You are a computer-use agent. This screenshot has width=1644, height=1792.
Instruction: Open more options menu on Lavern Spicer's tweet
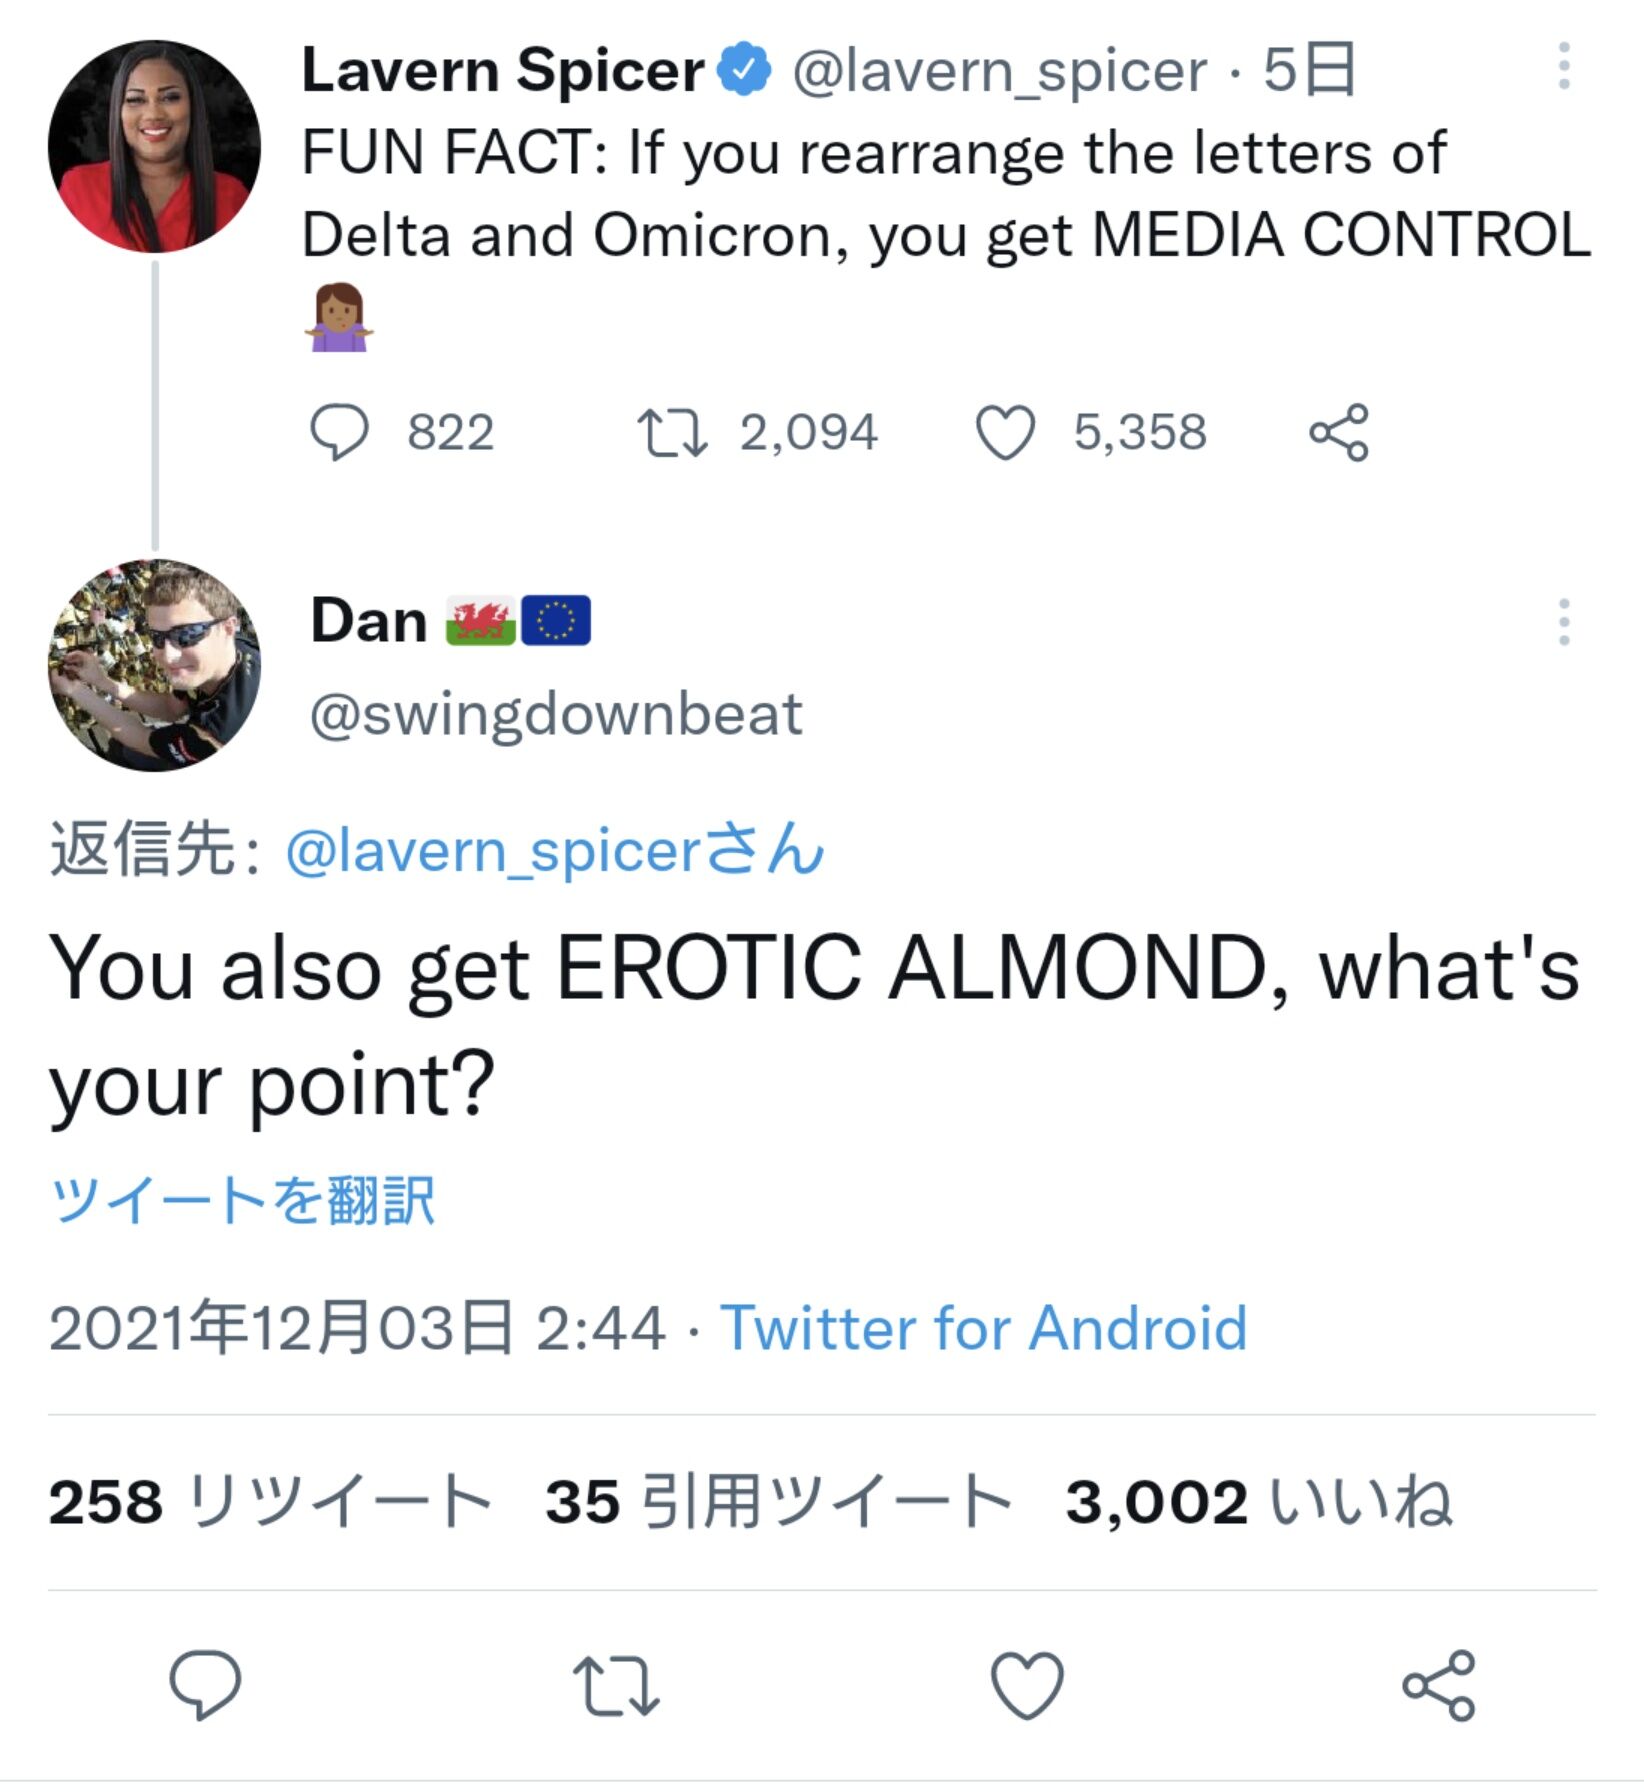1564,67
